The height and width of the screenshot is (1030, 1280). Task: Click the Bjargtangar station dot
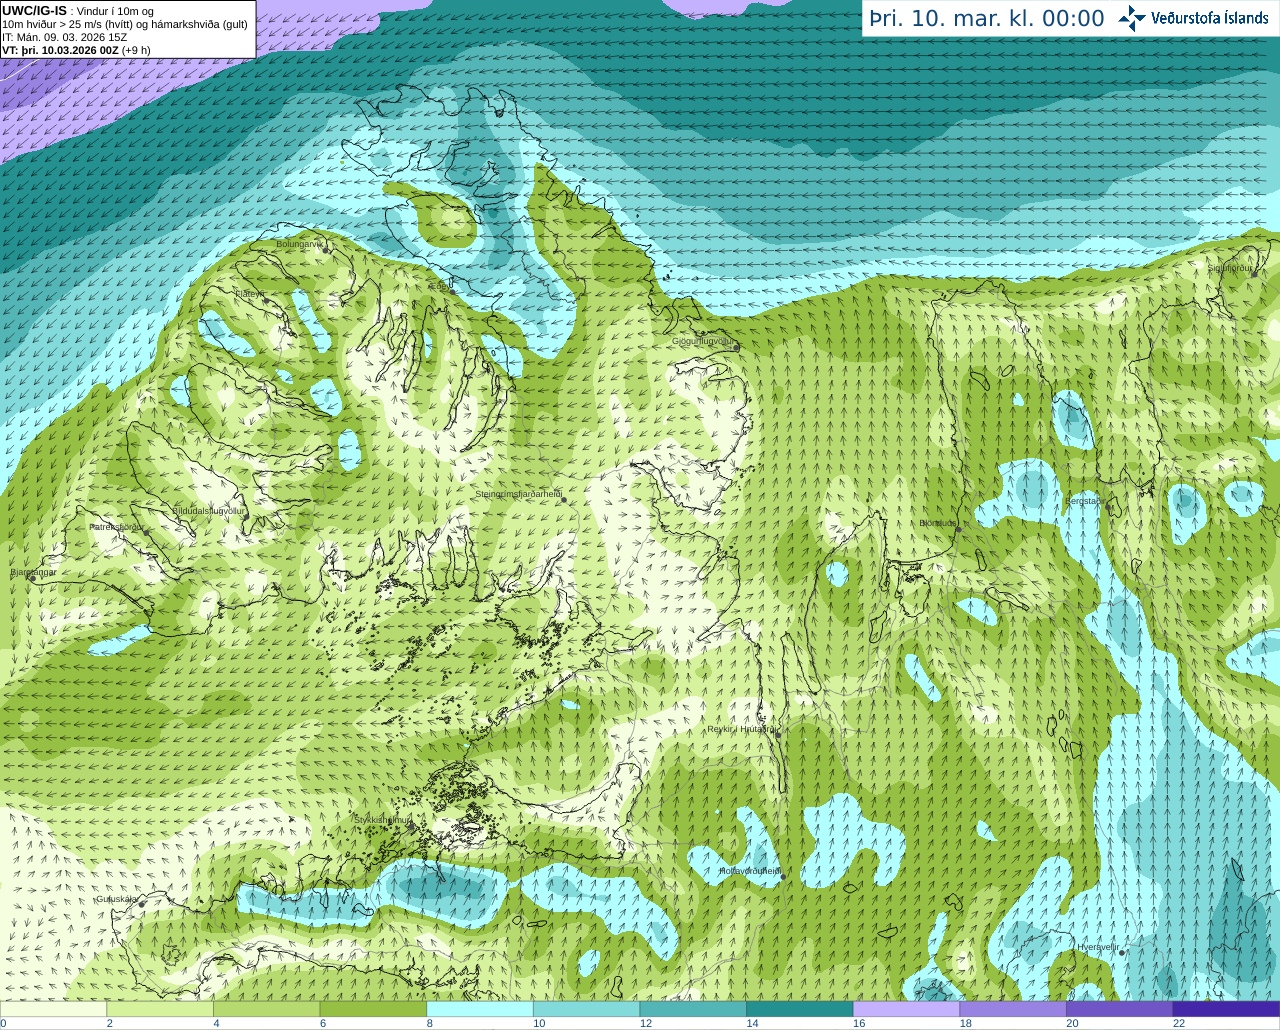pyautogui.click(x=33, y=578)
